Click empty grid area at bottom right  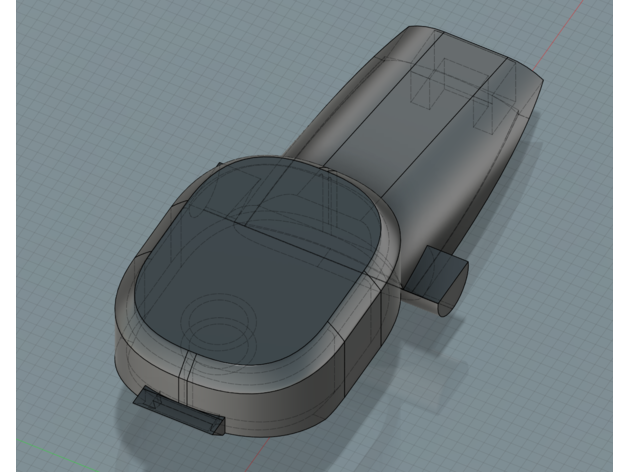[x=530, y=400]
